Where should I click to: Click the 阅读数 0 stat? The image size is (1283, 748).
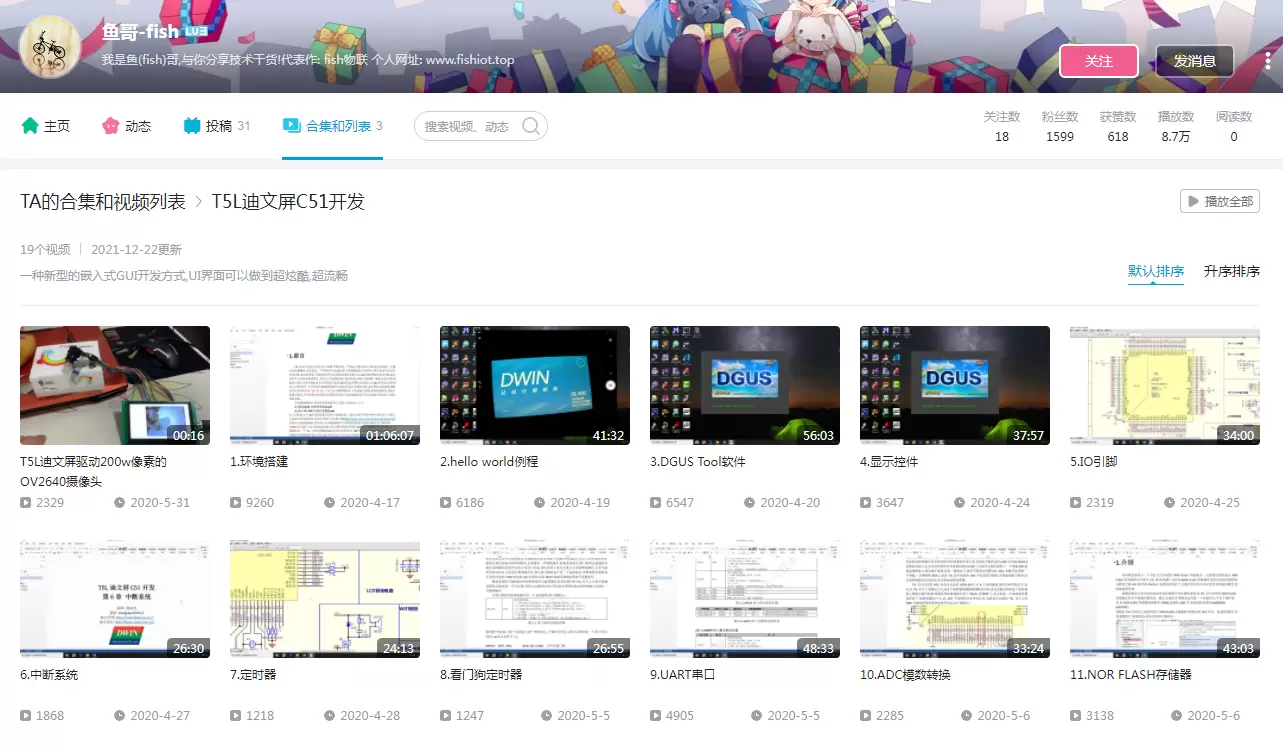[x=1234, y=127]
